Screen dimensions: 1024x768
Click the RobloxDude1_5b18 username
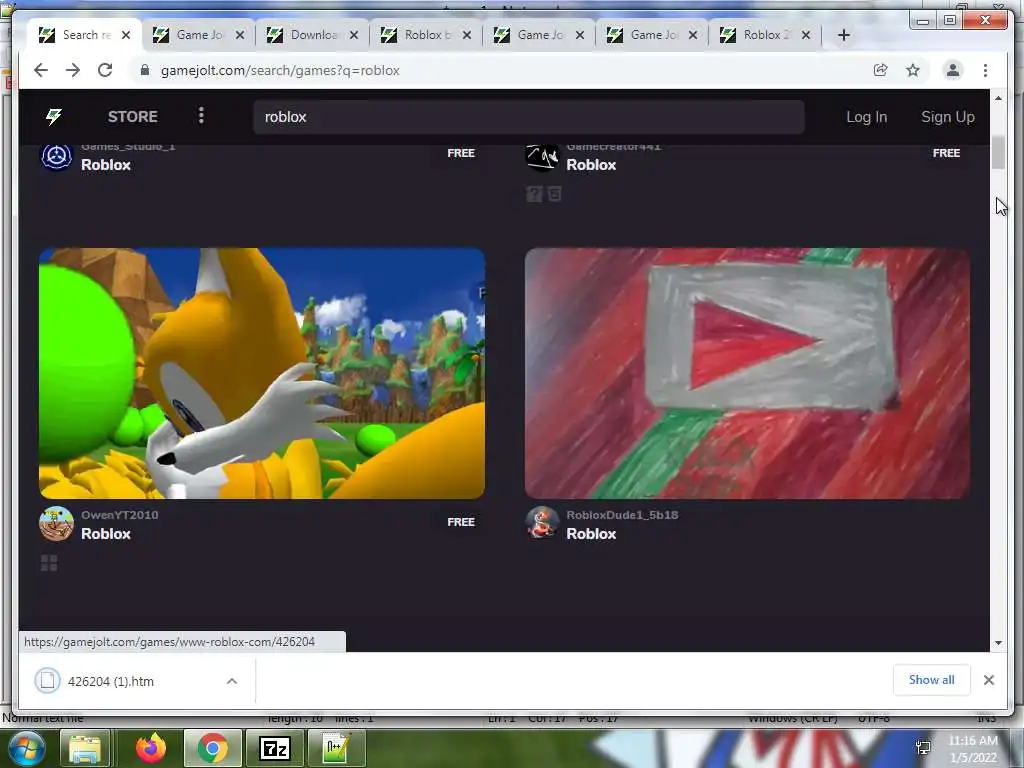pyautogui.click(x=622, y=515)
